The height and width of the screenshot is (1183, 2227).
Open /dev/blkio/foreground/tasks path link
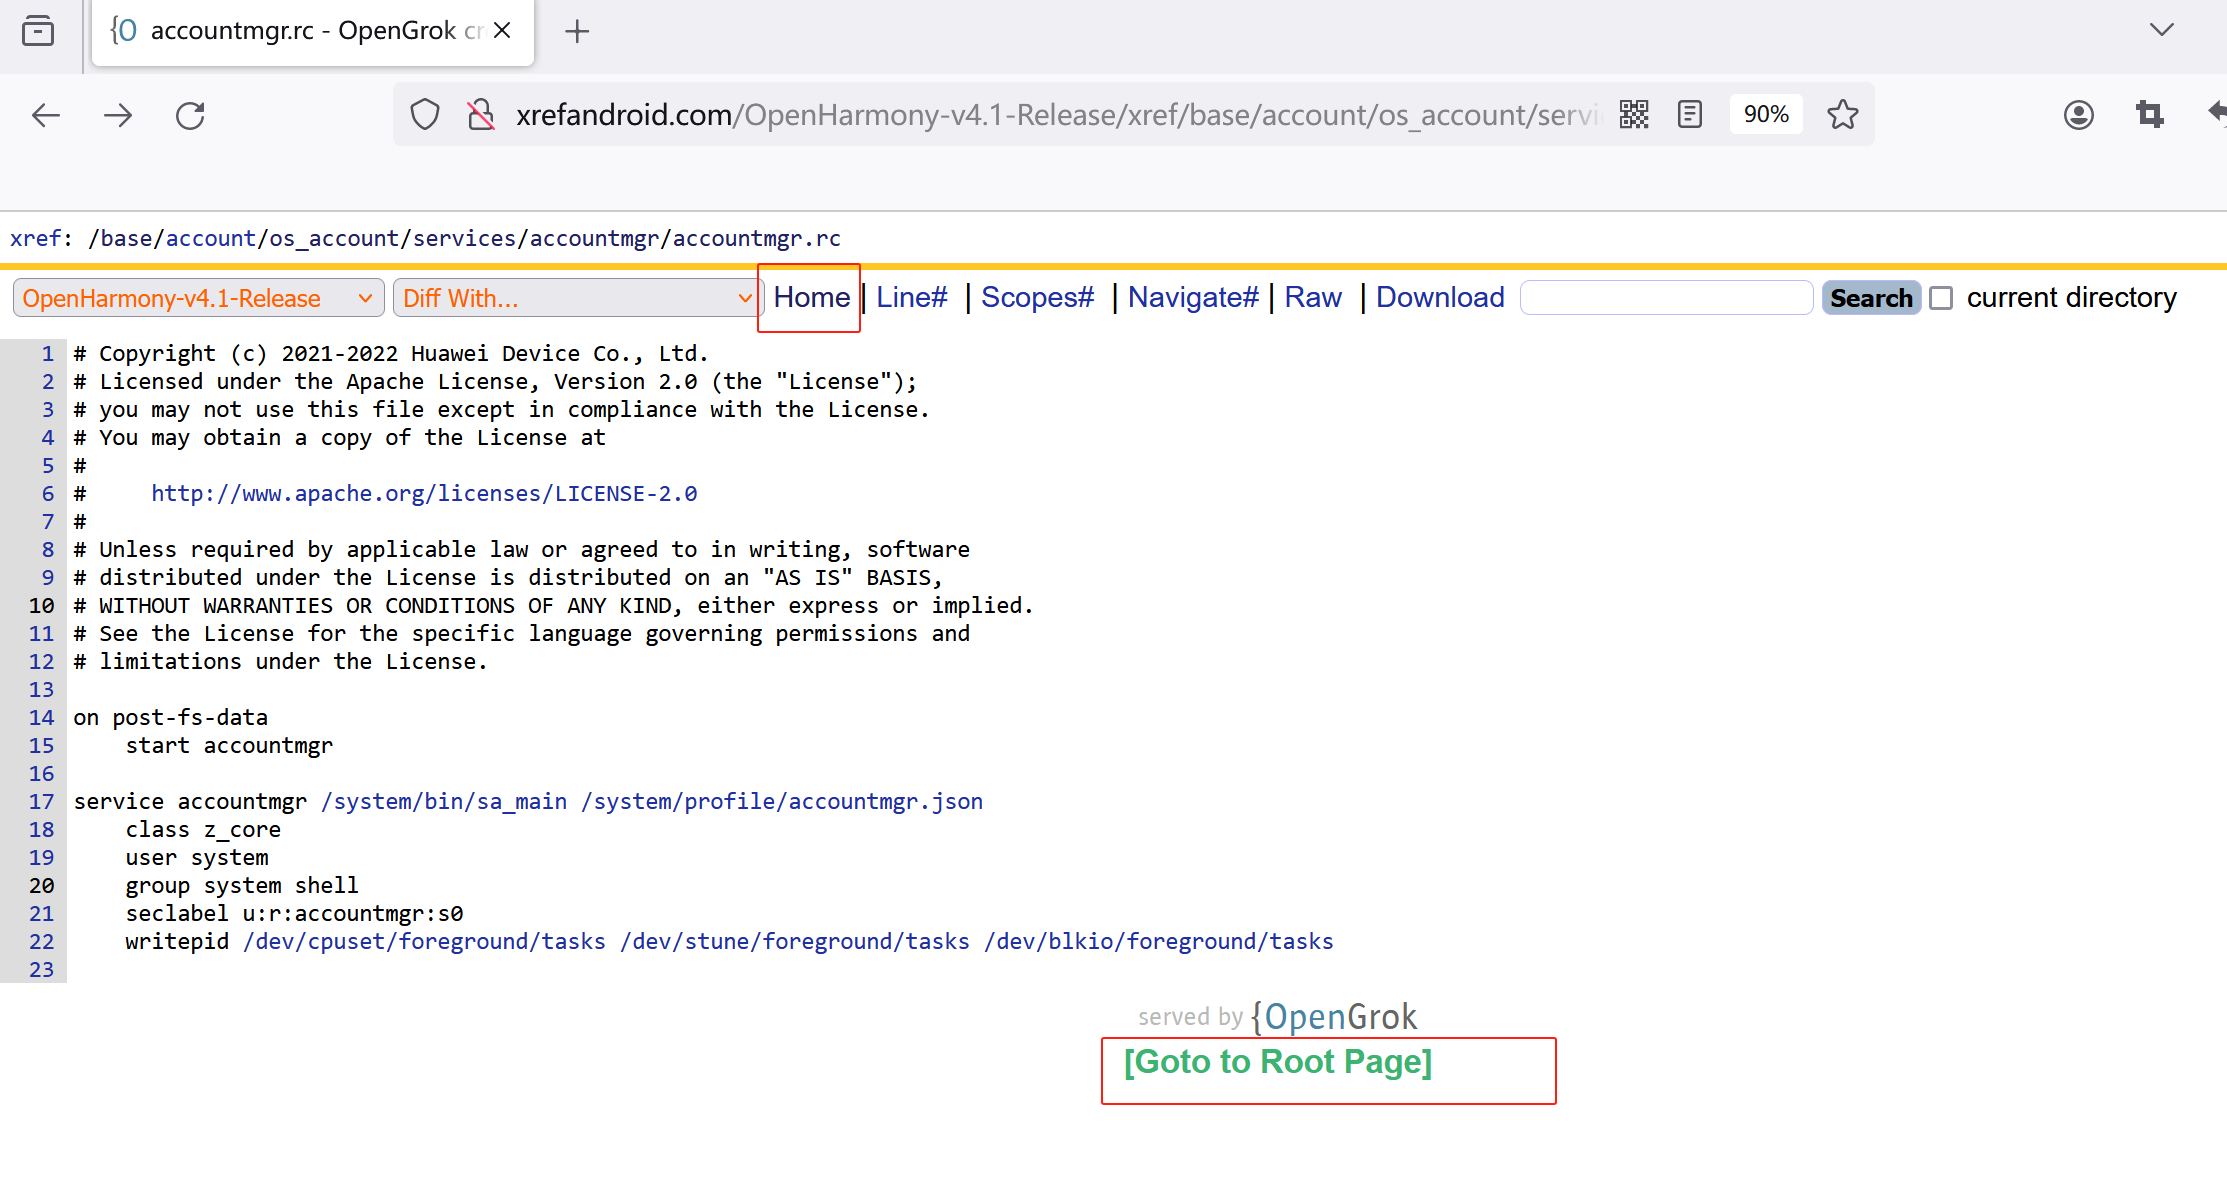1159,941
